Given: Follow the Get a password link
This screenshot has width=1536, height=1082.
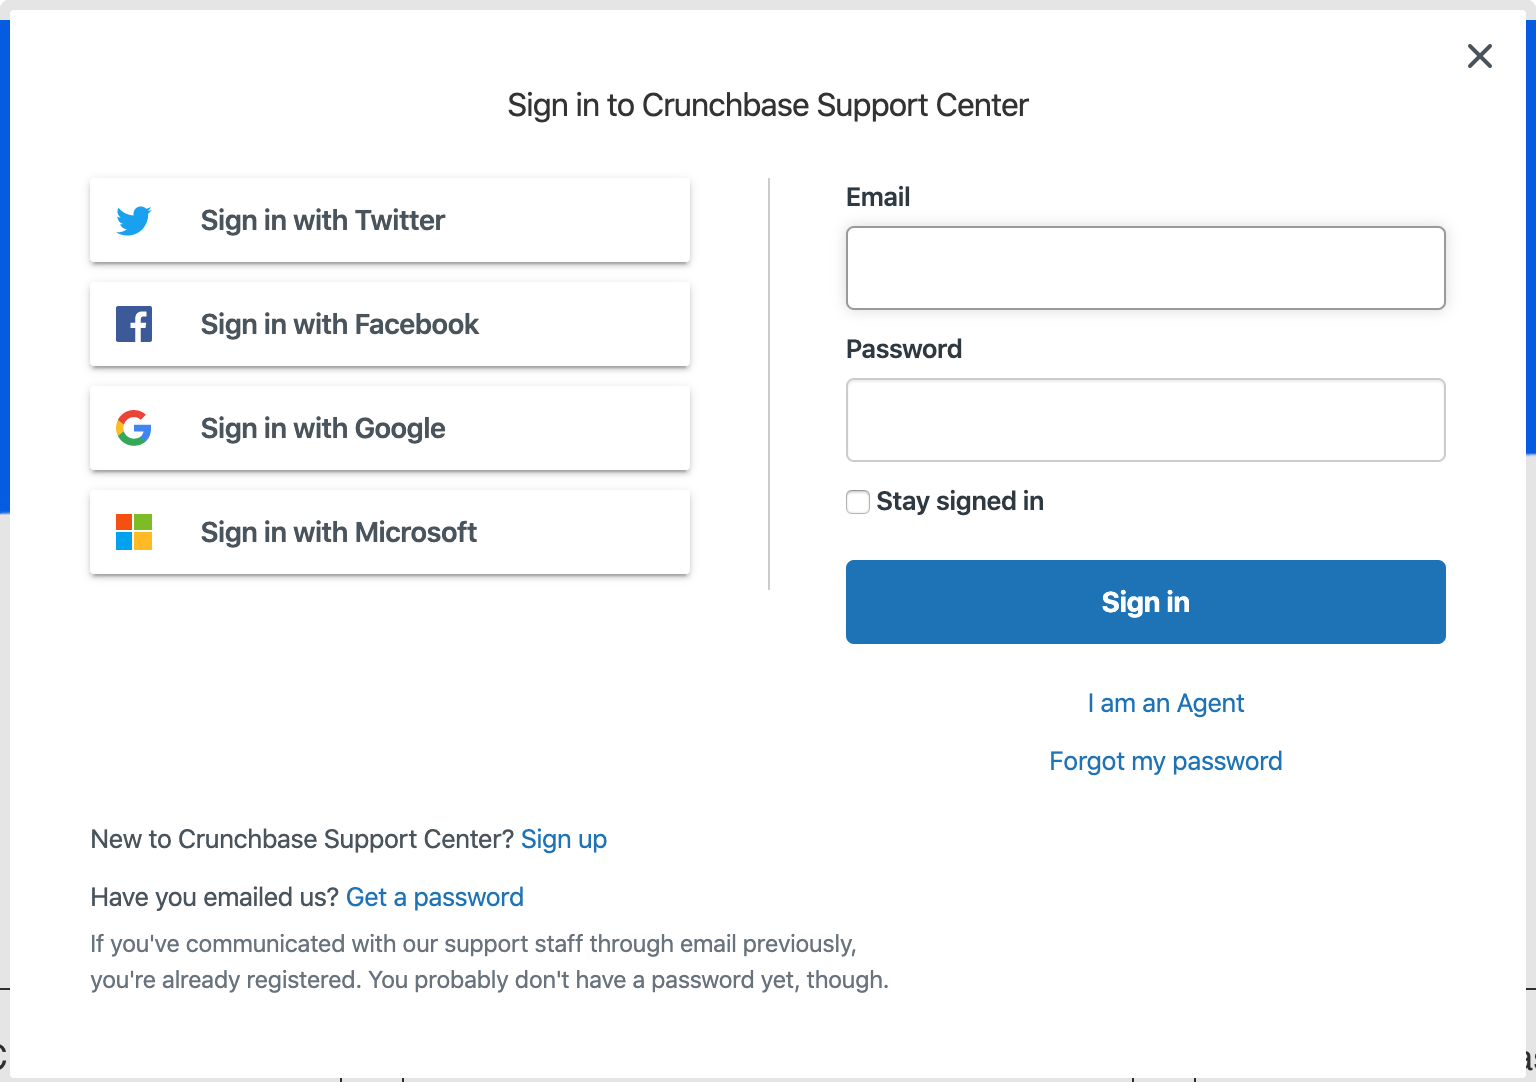Looking at the screenshot, I should (435, 897).
